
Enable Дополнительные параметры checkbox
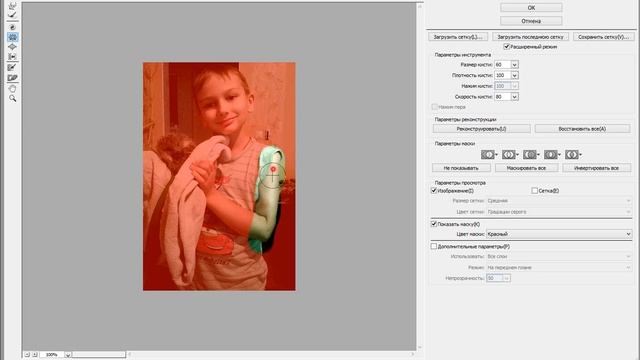click(x=434, y=246)
